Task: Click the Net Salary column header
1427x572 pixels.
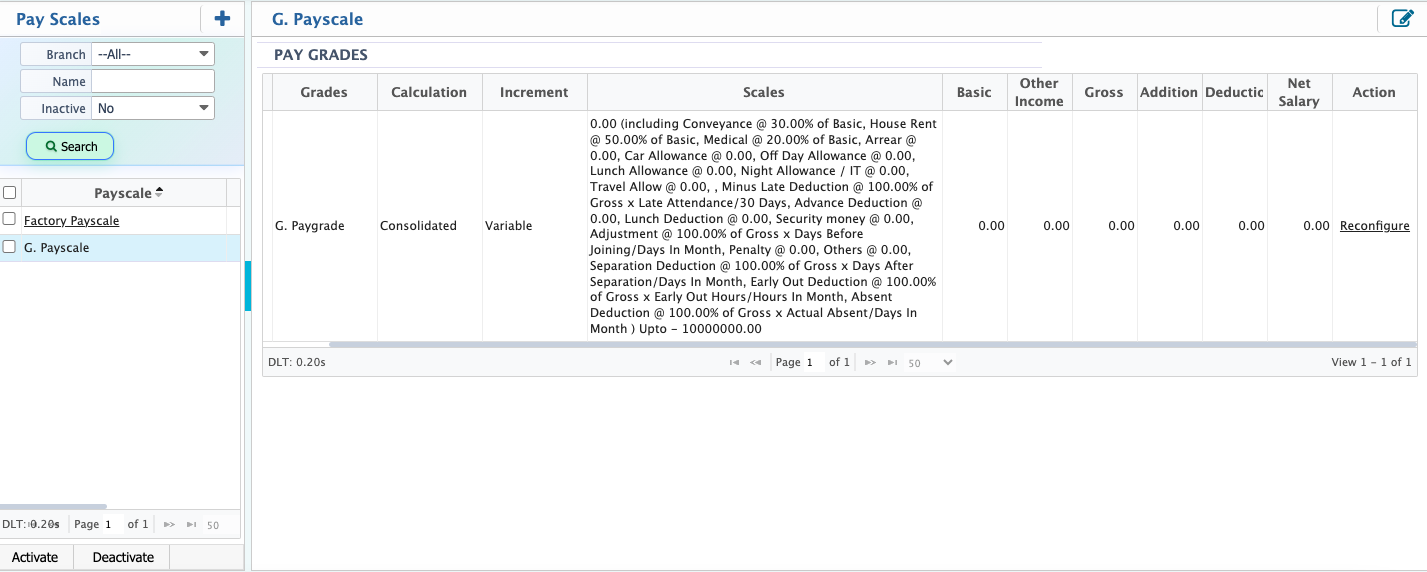Action: [1299, 92]
